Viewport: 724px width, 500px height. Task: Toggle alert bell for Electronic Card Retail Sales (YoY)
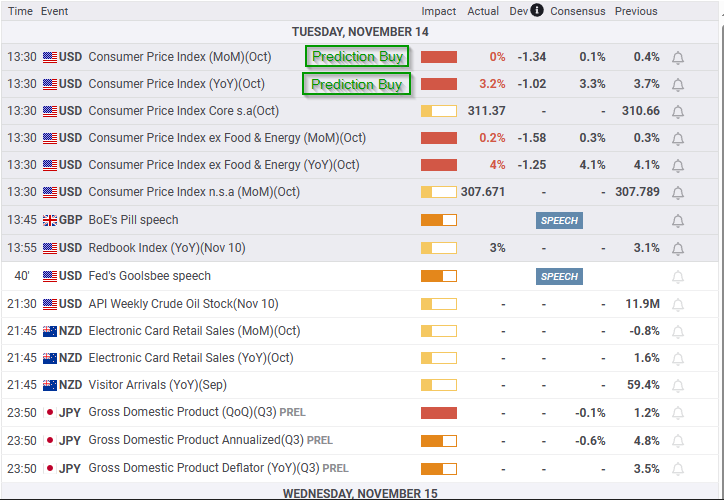click(677, 359)
